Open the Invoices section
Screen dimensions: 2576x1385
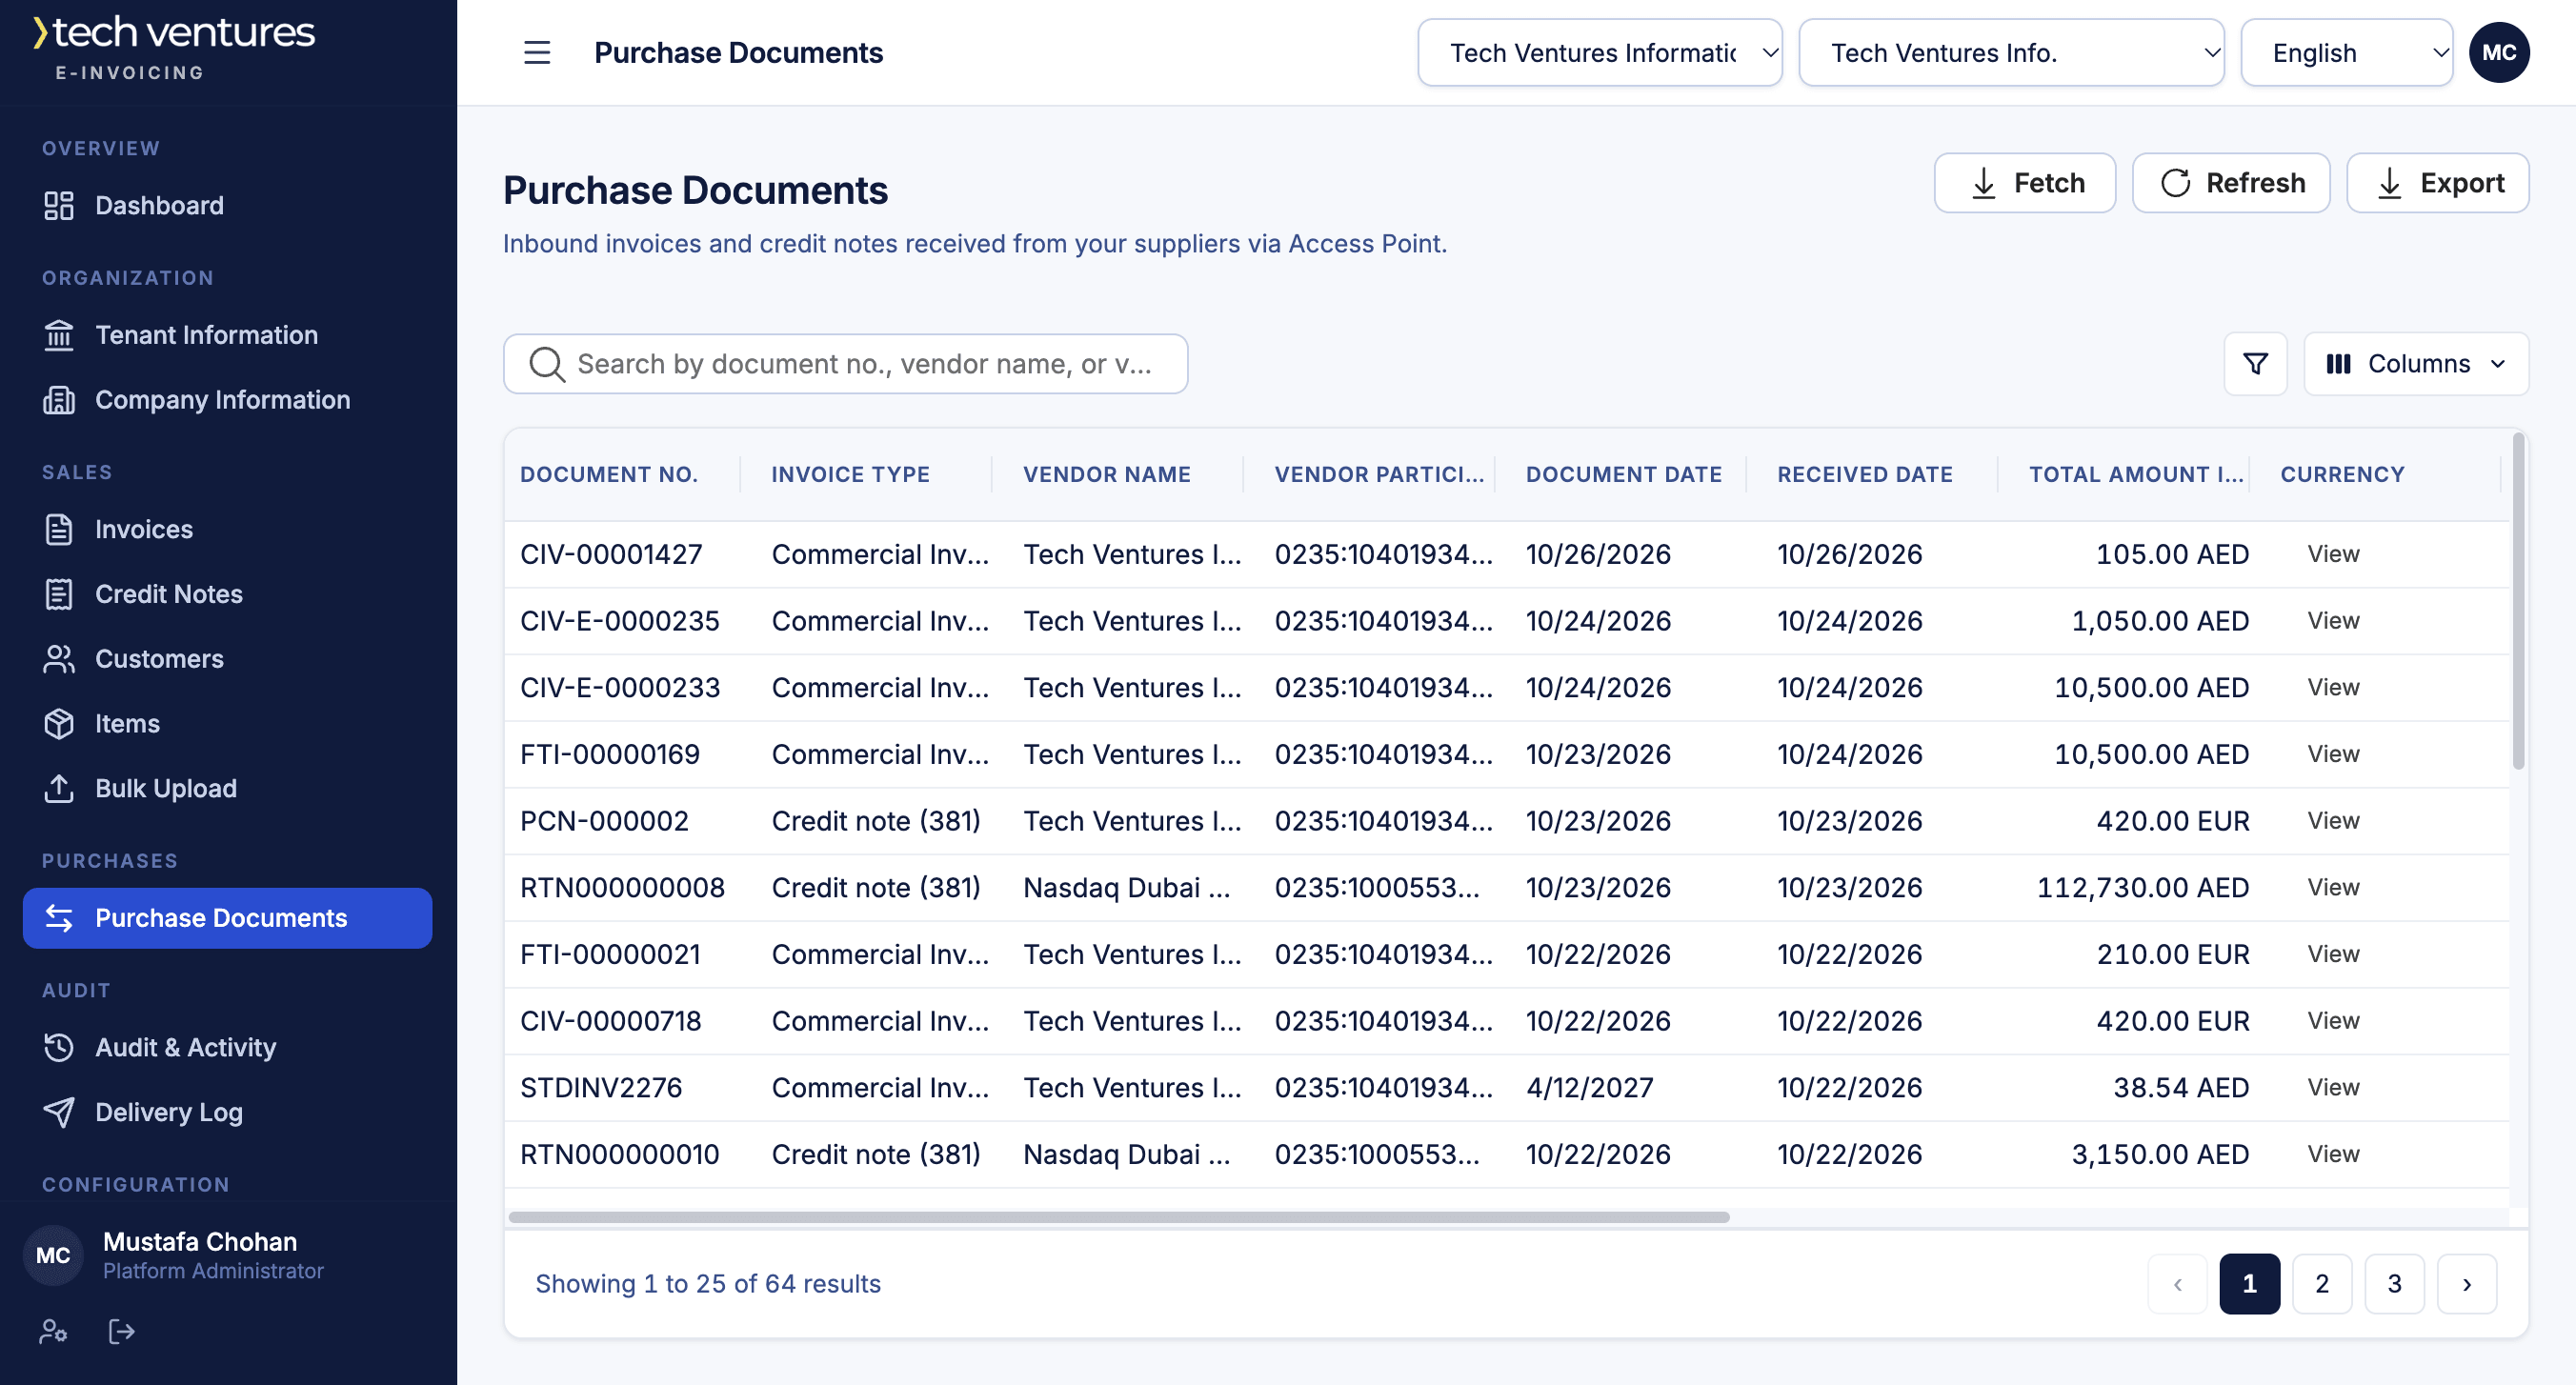(228, 529)
